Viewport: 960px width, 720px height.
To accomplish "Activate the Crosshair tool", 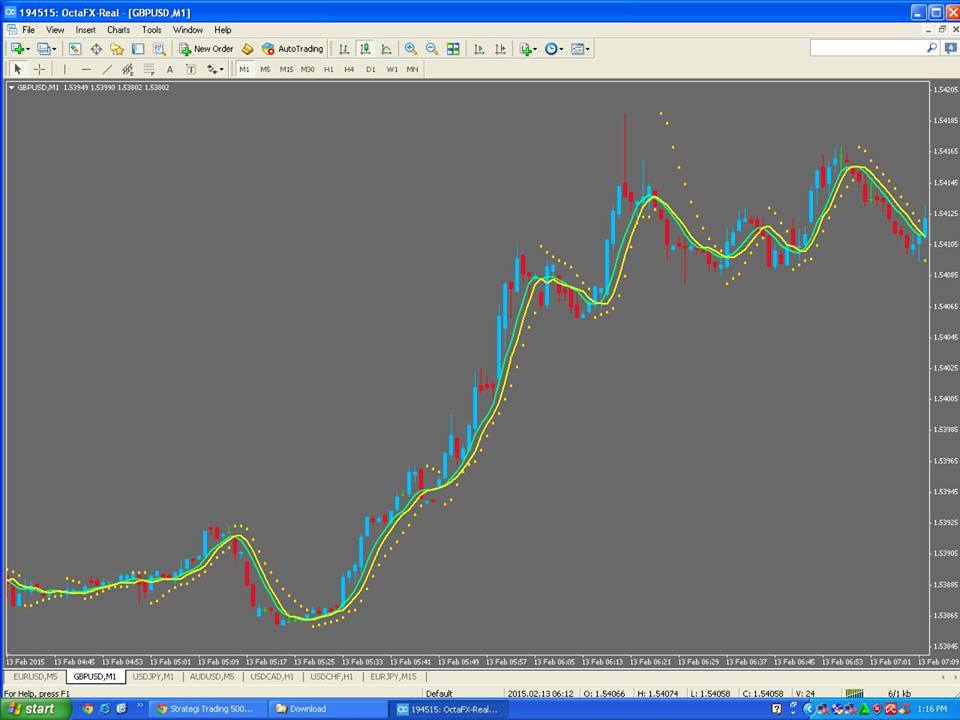I will (x=39, y=69).
